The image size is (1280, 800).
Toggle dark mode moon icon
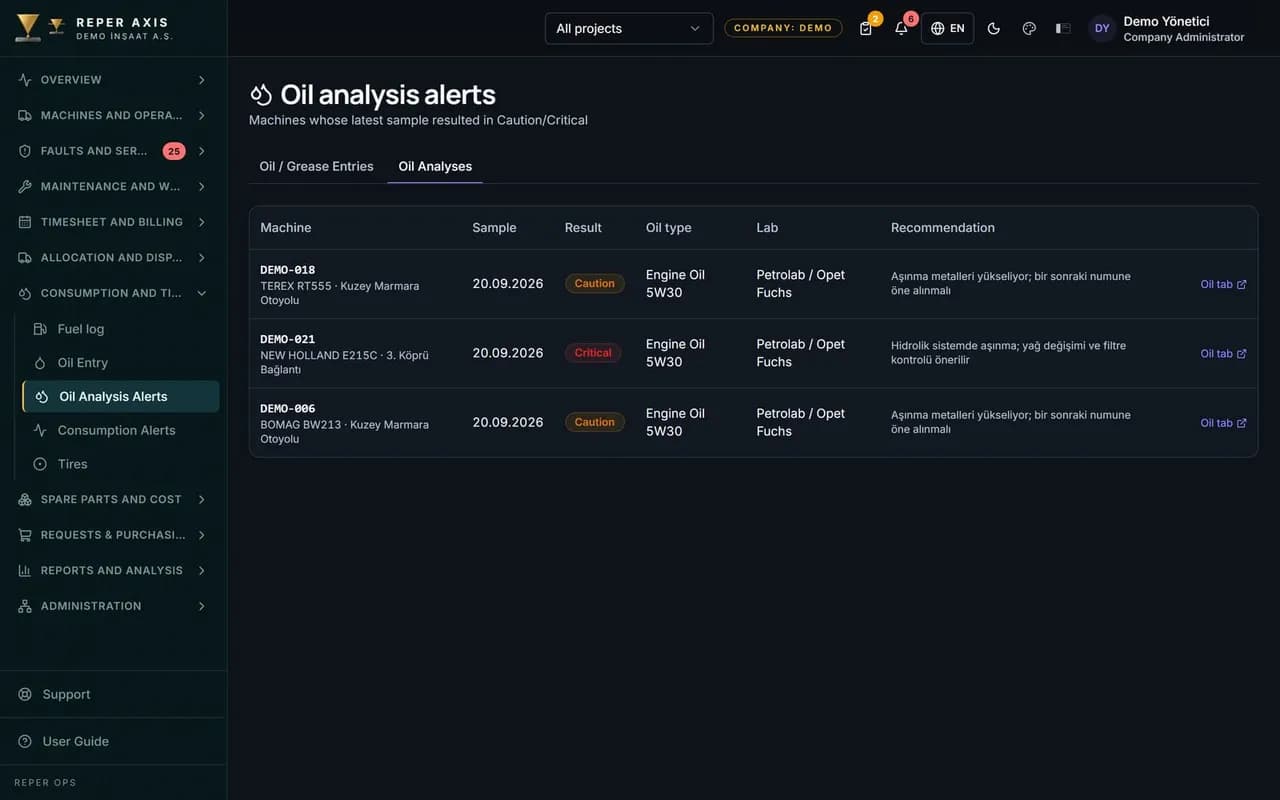coord(994,28)
